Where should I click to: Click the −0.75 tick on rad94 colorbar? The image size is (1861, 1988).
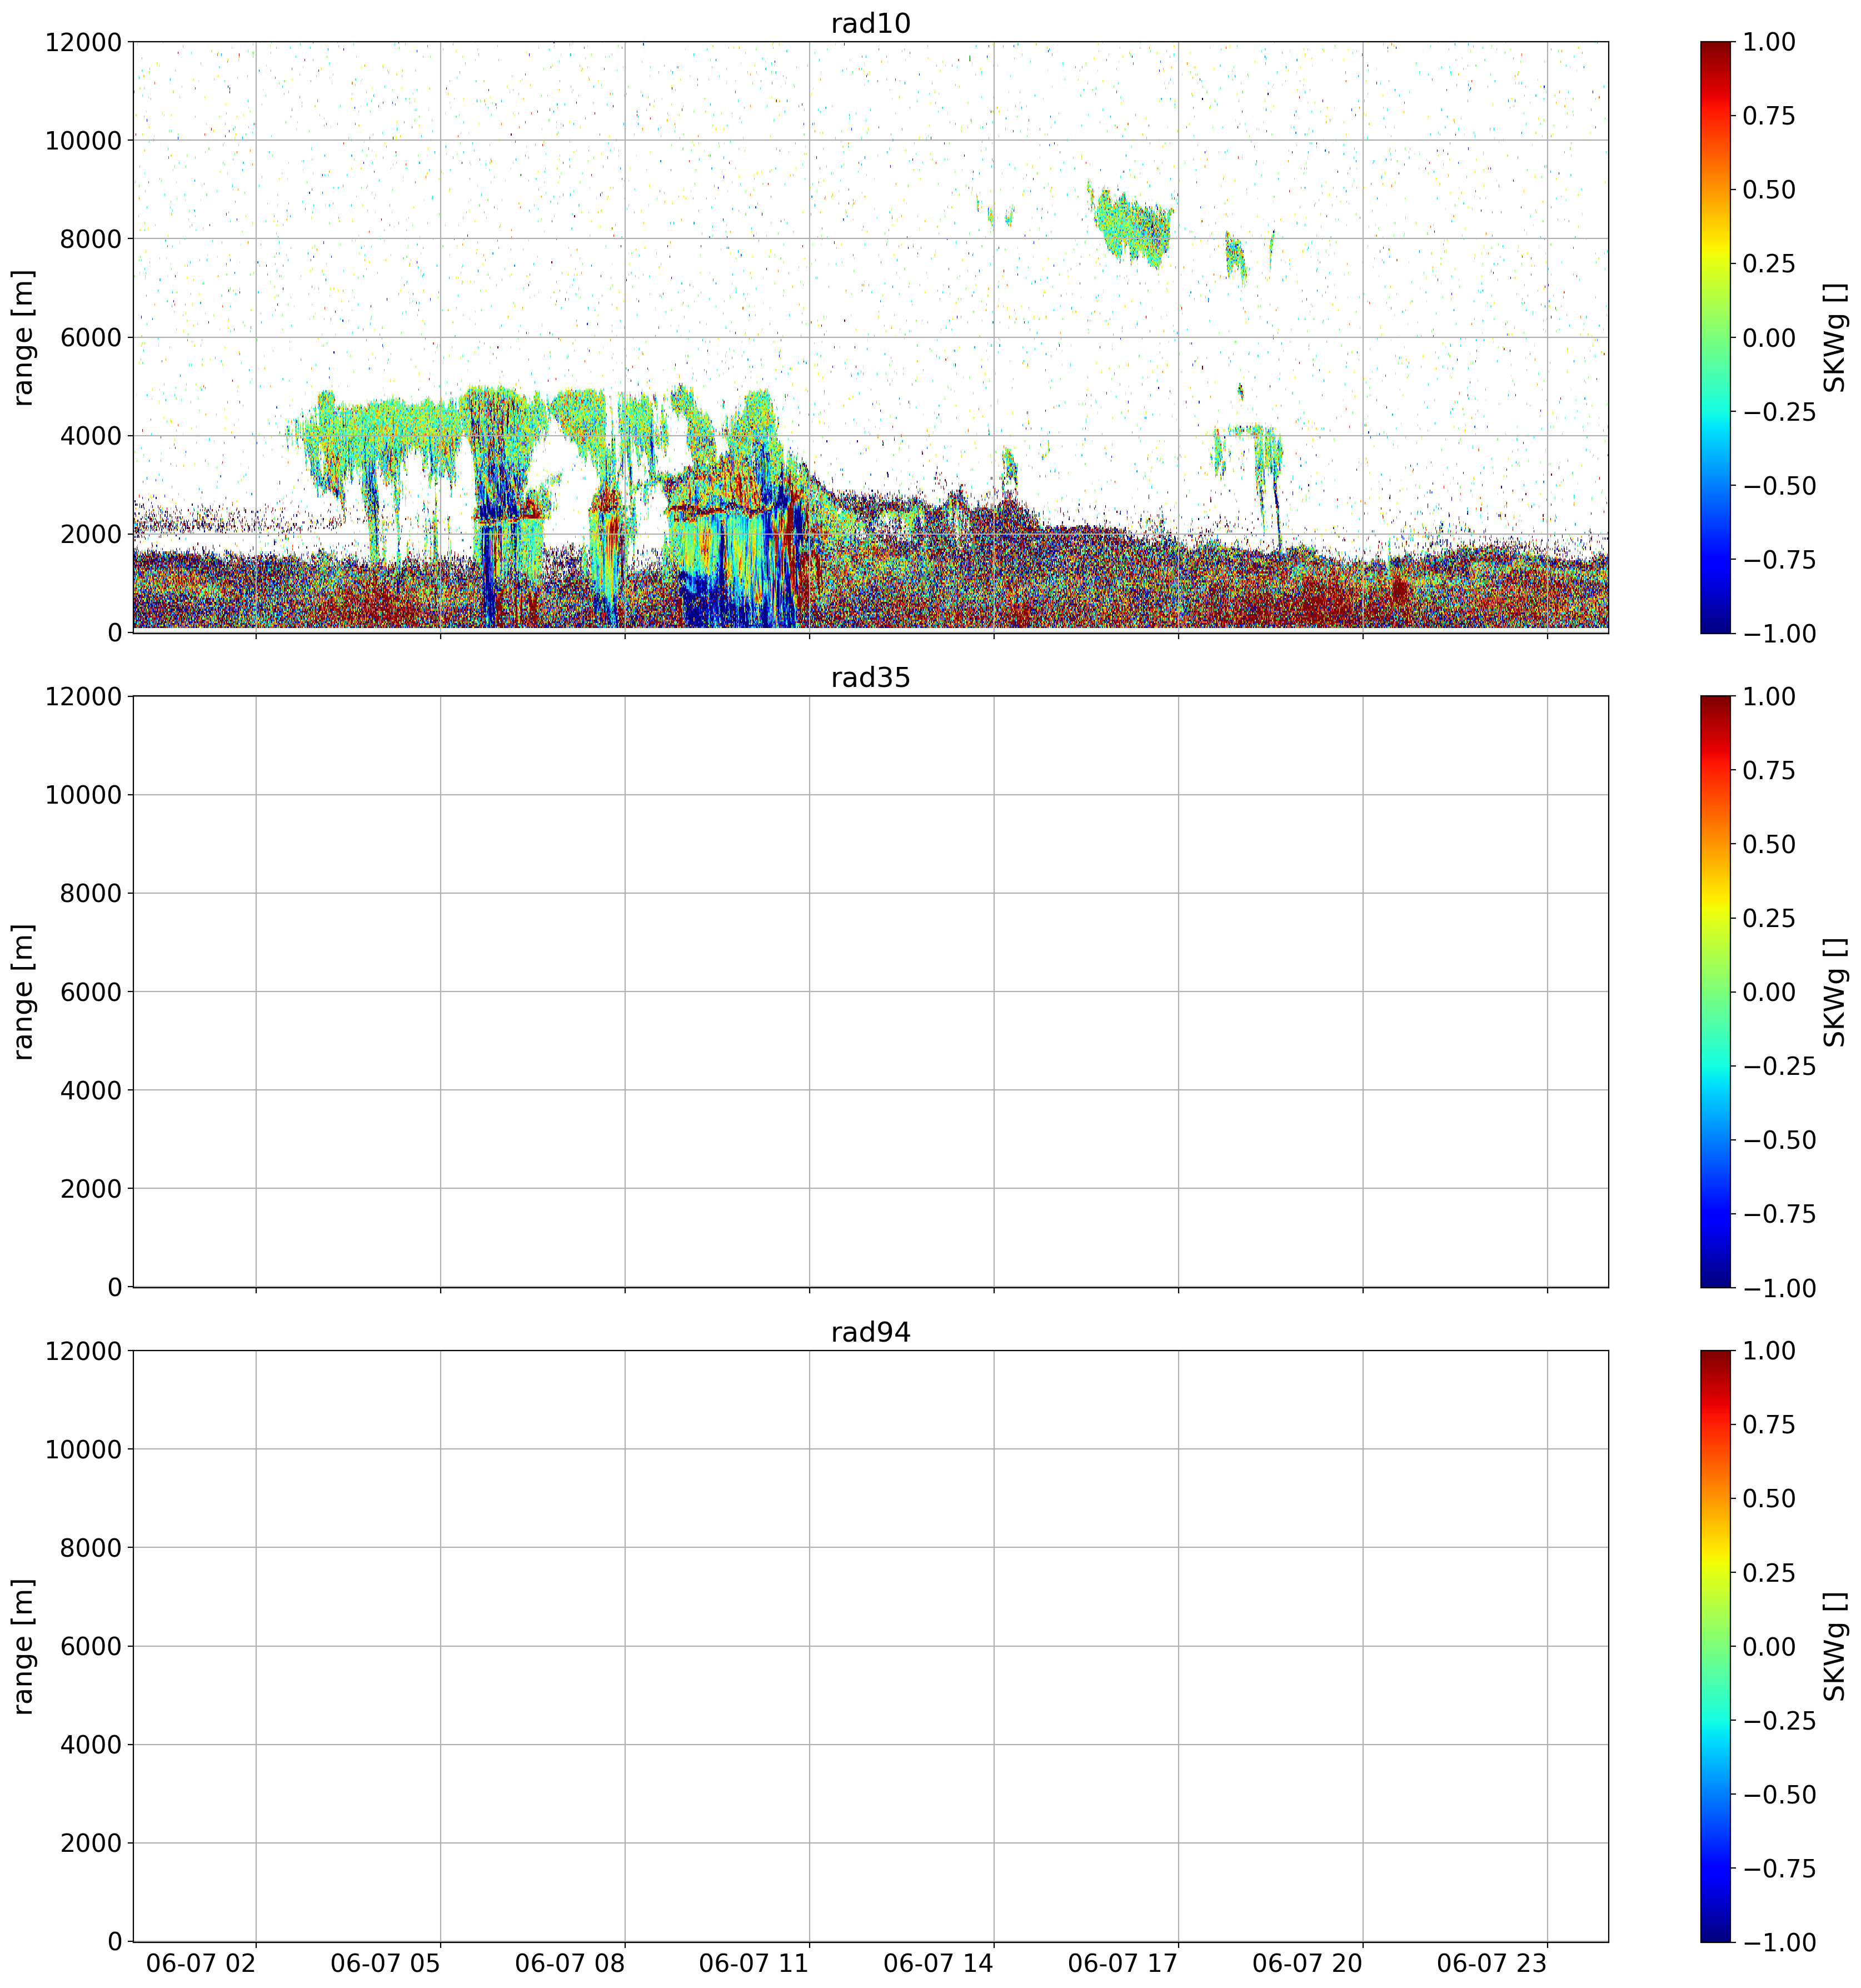[x=1779, y=1869]
